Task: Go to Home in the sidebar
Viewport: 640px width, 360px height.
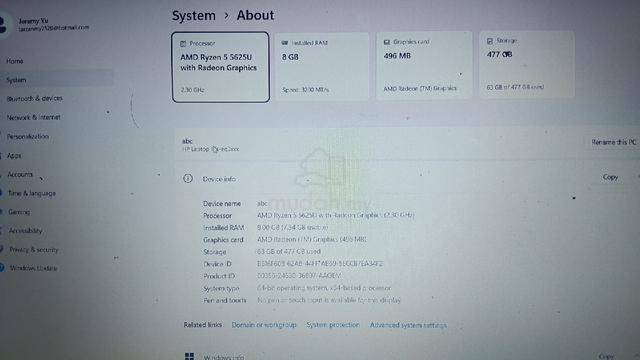Action: [15, 61]
